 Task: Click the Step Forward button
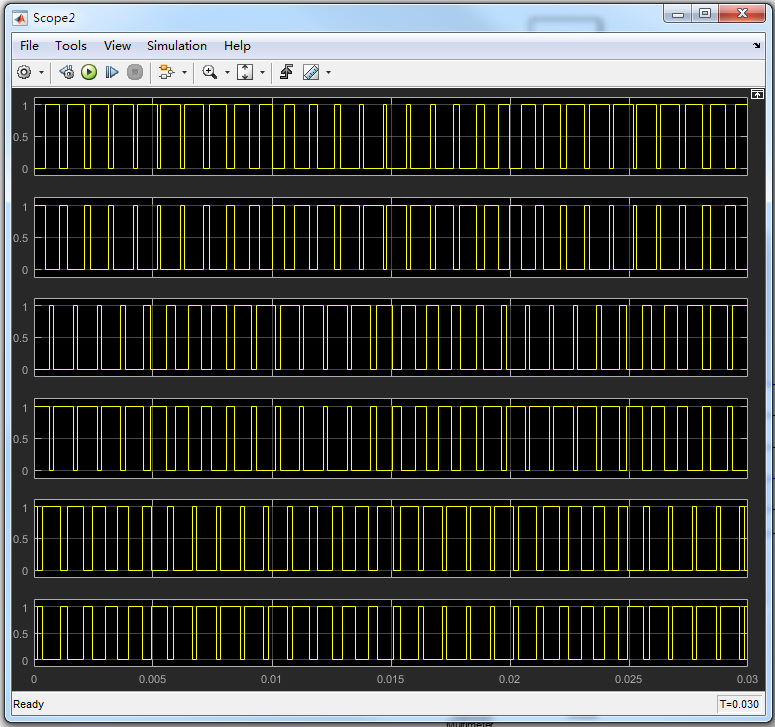pyautogui.click(x=112, y=73)
